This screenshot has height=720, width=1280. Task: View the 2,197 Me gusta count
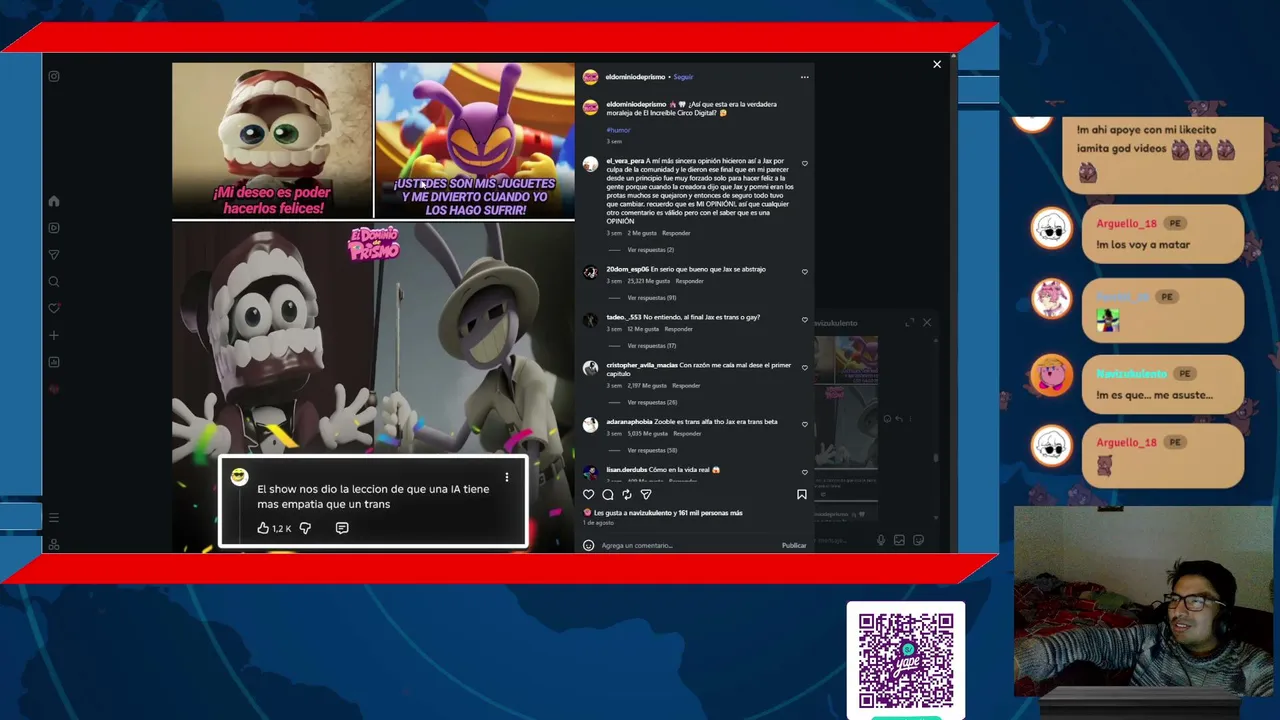(x=647, y=385)
